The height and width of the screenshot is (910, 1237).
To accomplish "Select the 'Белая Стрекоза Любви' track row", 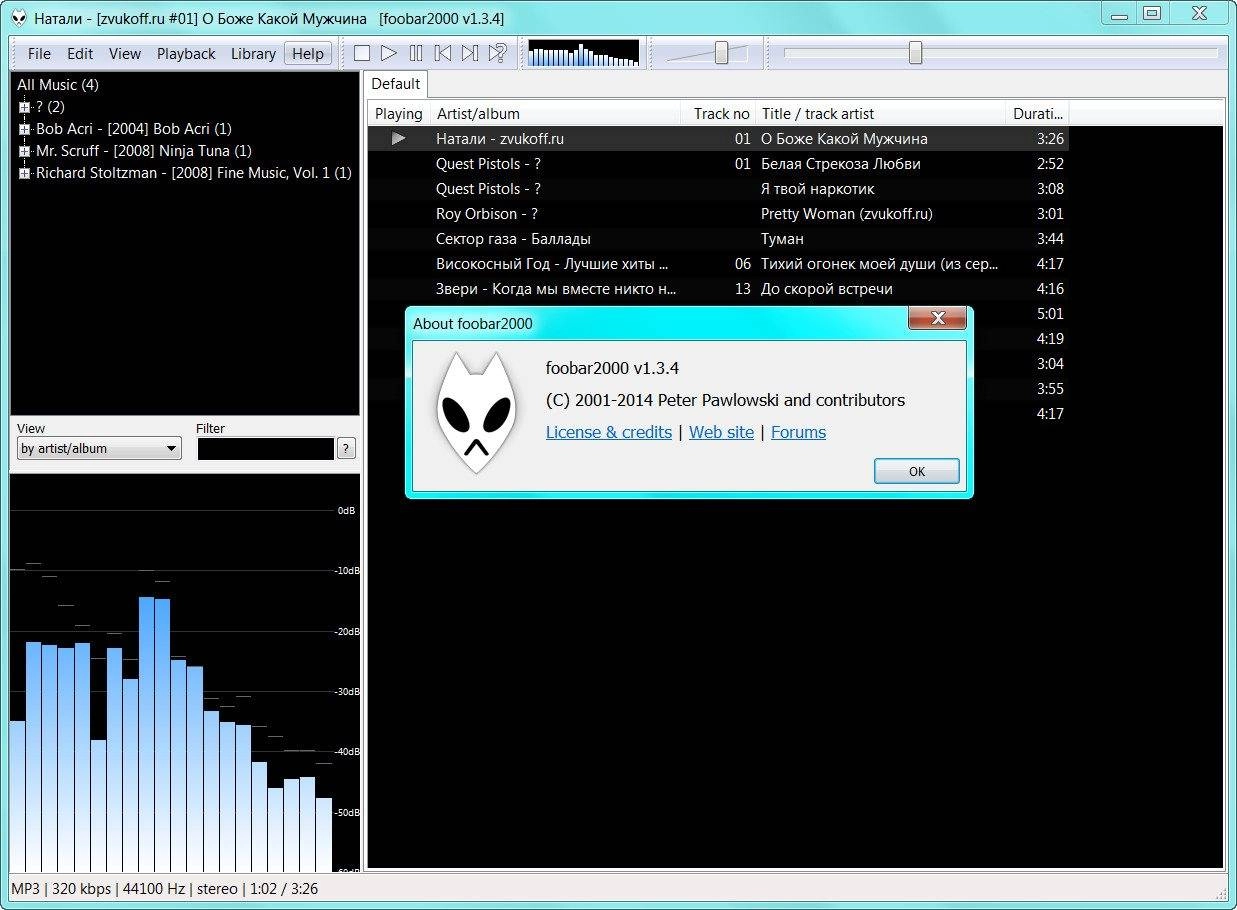I will [x=718, y=164].
